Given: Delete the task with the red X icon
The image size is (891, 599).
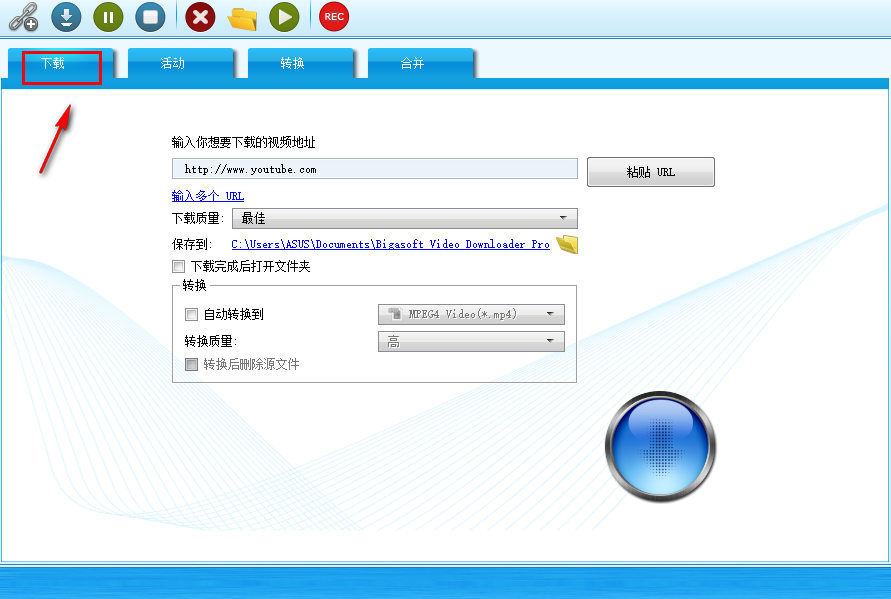Looking at the screenshot, I should point(200,16).
